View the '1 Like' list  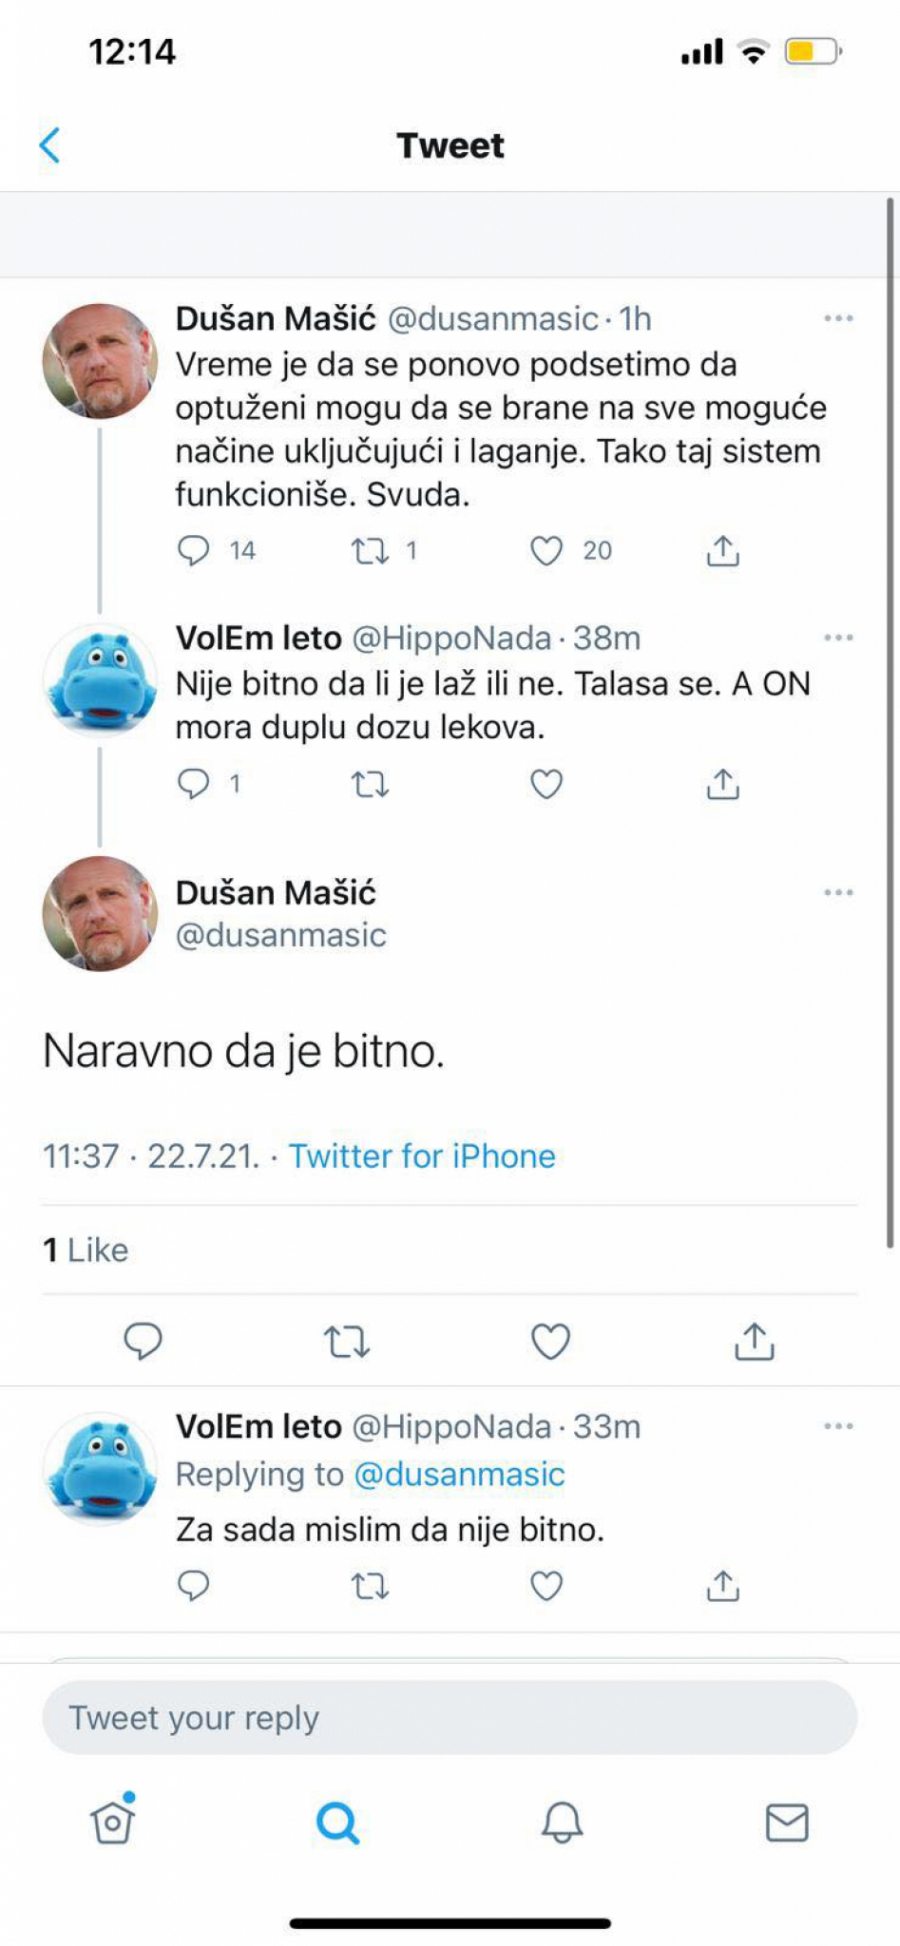click(x=85, y=1249)
